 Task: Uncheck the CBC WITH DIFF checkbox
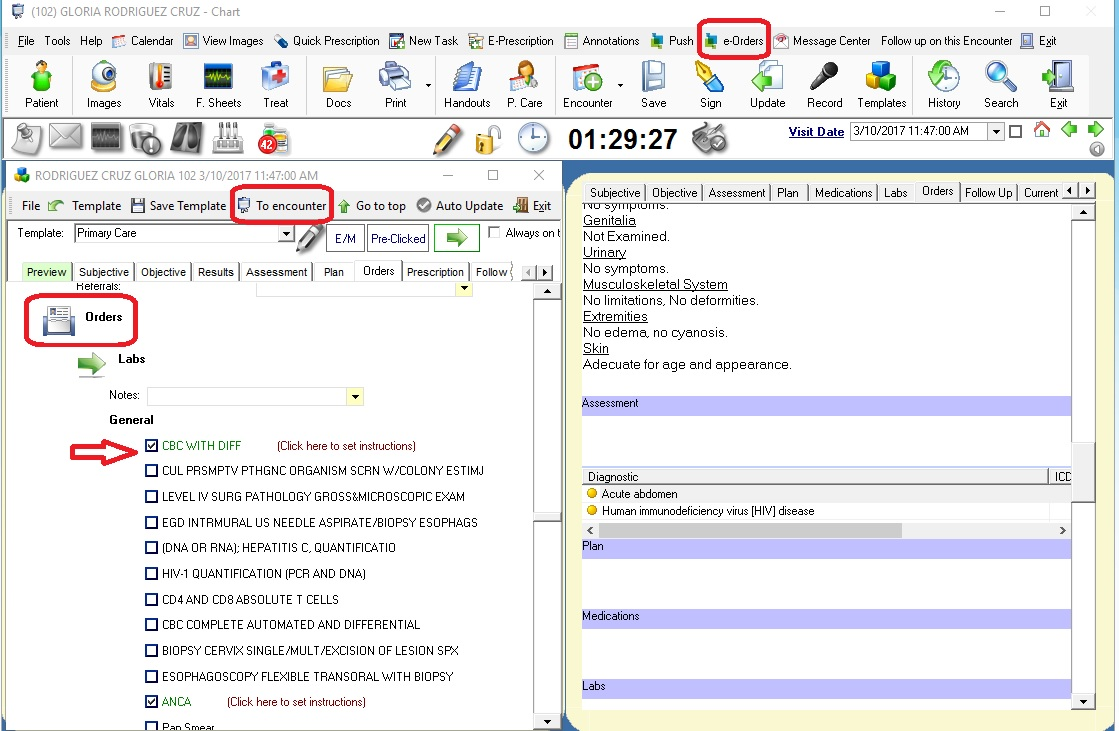click(151, 446)
